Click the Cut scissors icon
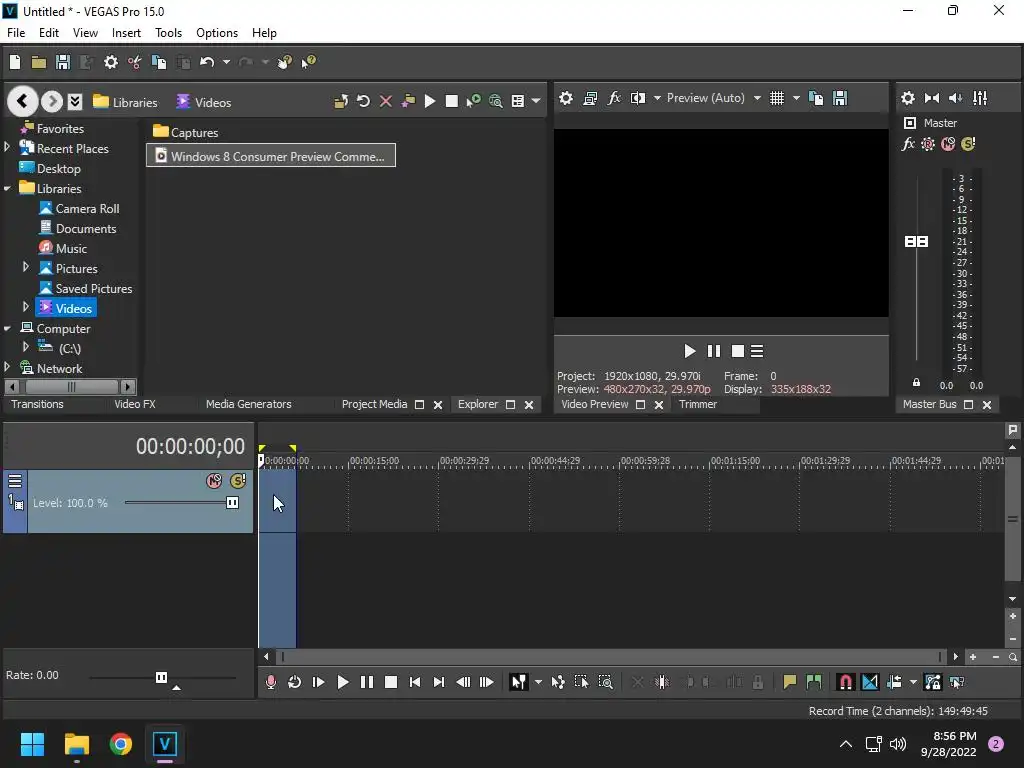 (135, 62)
